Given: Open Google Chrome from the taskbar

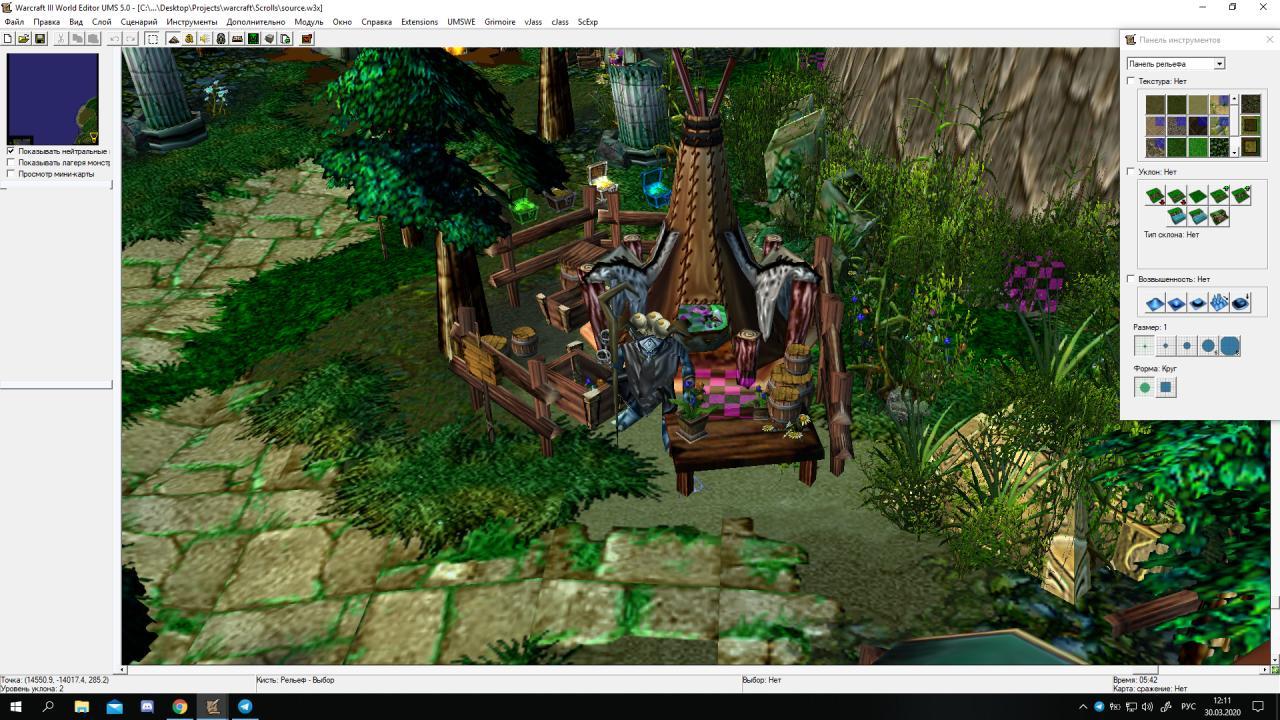Looking at the screenshot, I should coord(179,706).
